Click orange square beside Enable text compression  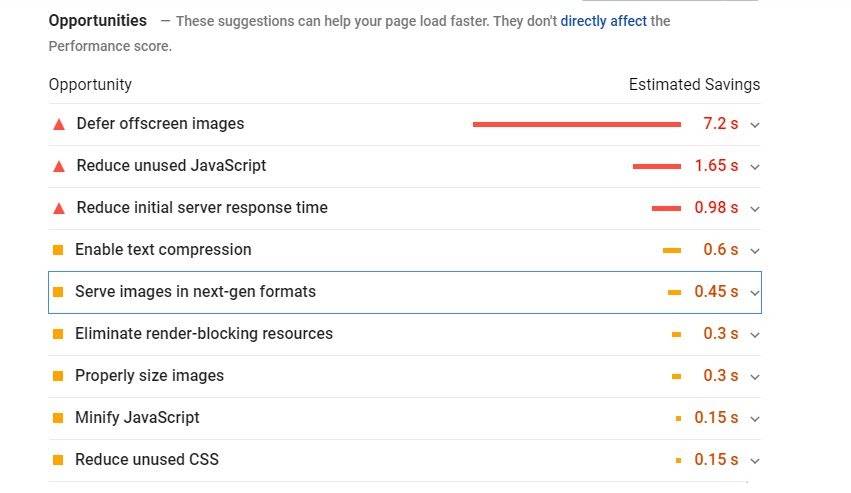(x=58, y=250)
